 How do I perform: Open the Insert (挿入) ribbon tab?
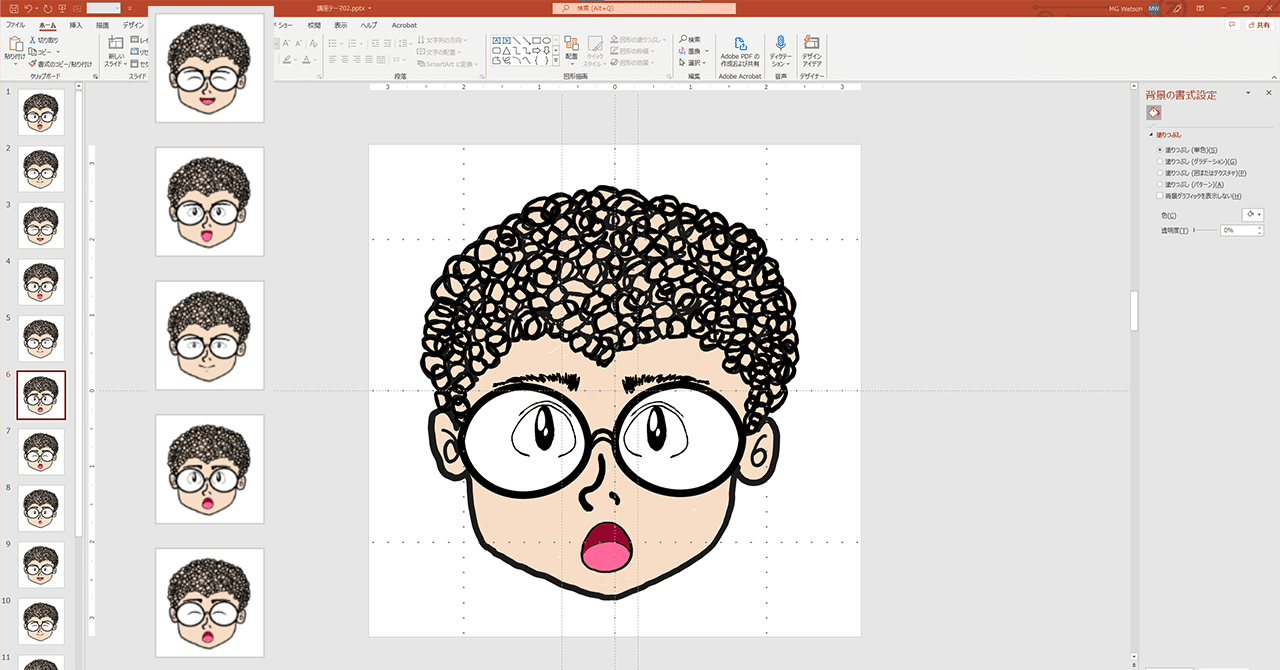76,24
